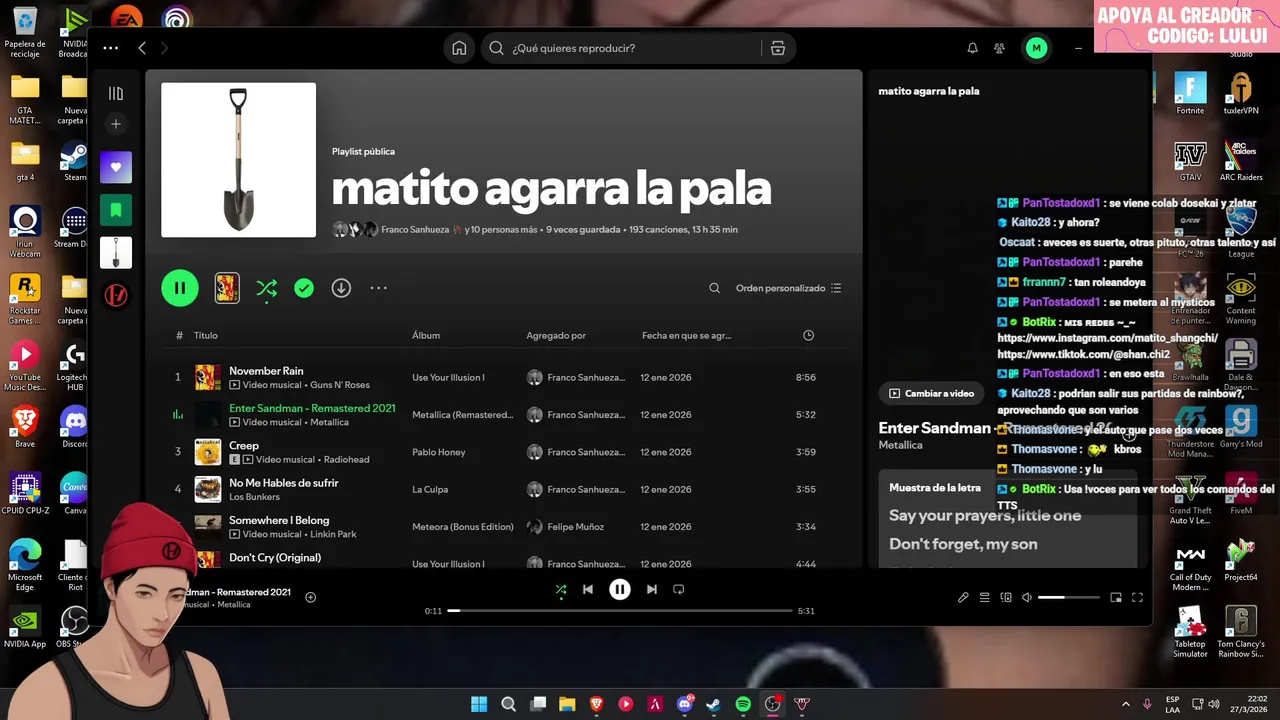Mute volume speaker icon
The height and width of the screenshot is (720, 1280).
[1027, 597]
